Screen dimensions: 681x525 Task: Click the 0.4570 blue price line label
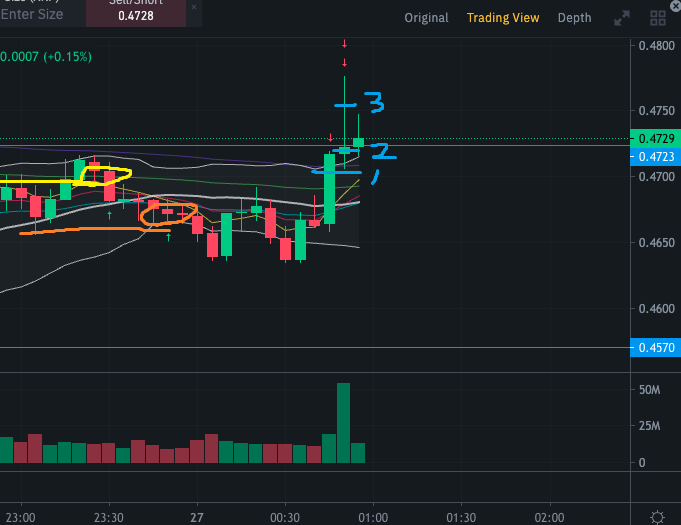tap(655, 348)
